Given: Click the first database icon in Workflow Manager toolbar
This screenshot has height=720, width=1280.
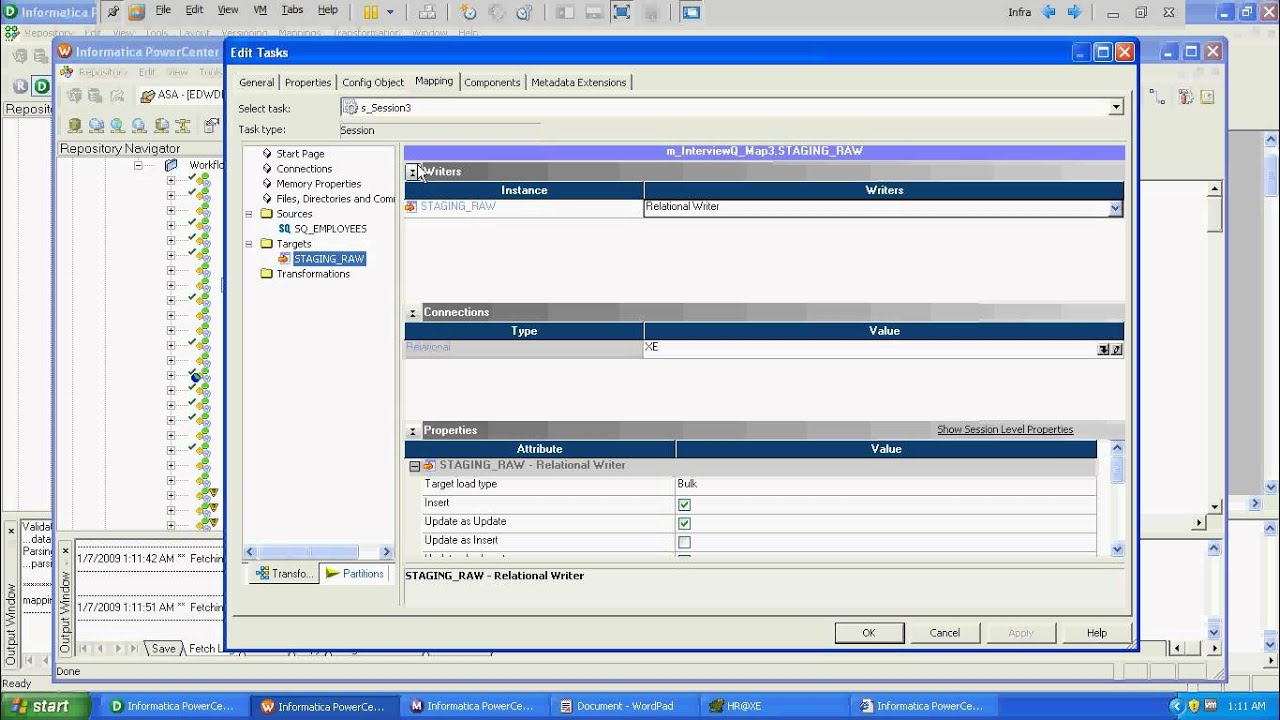Looking at the screenshot, I should tap(75, 125).
